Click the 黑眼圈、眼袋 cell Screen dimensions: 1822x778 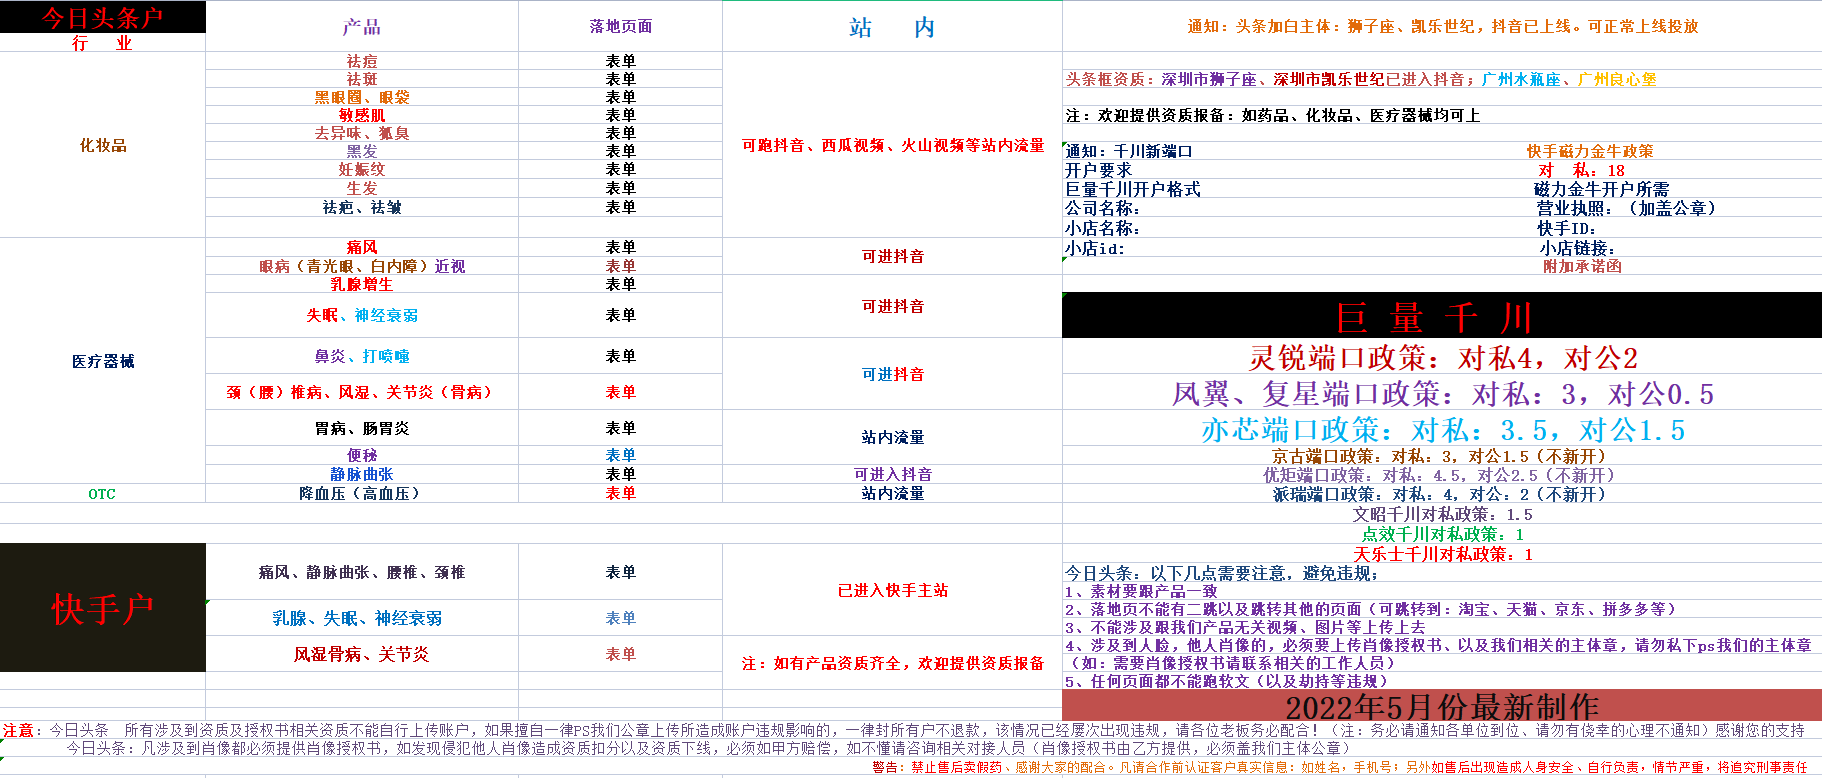point(362,97)
